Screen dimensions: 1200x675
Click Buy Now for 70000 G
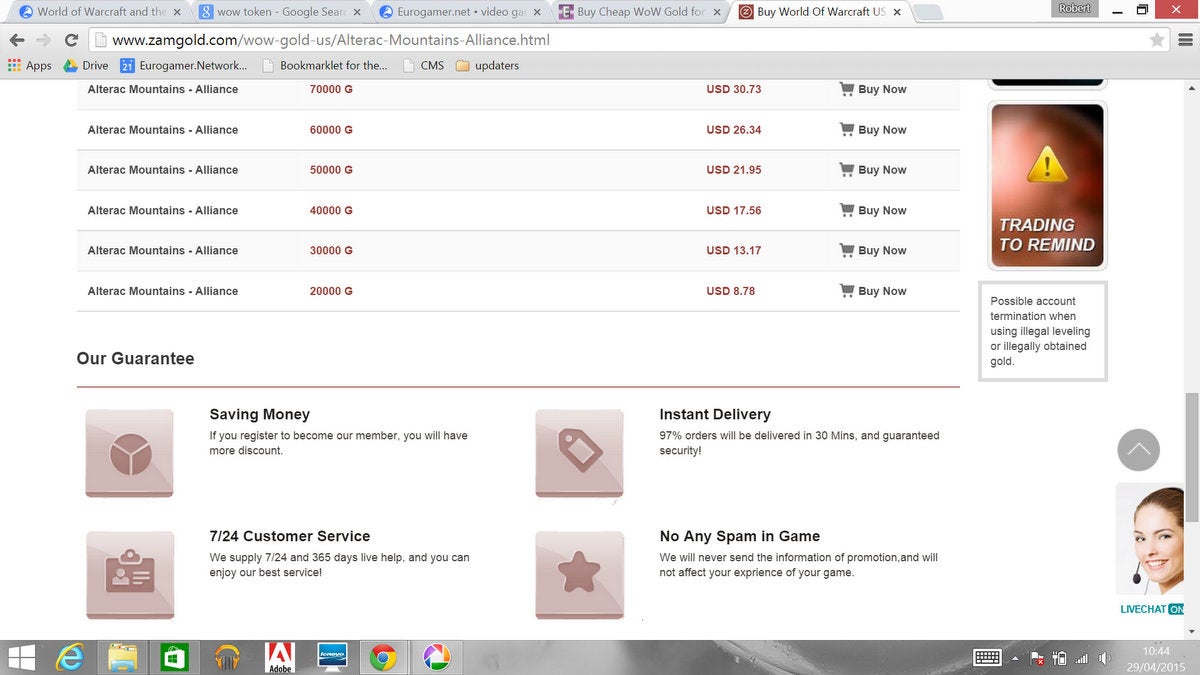[873, 89]
